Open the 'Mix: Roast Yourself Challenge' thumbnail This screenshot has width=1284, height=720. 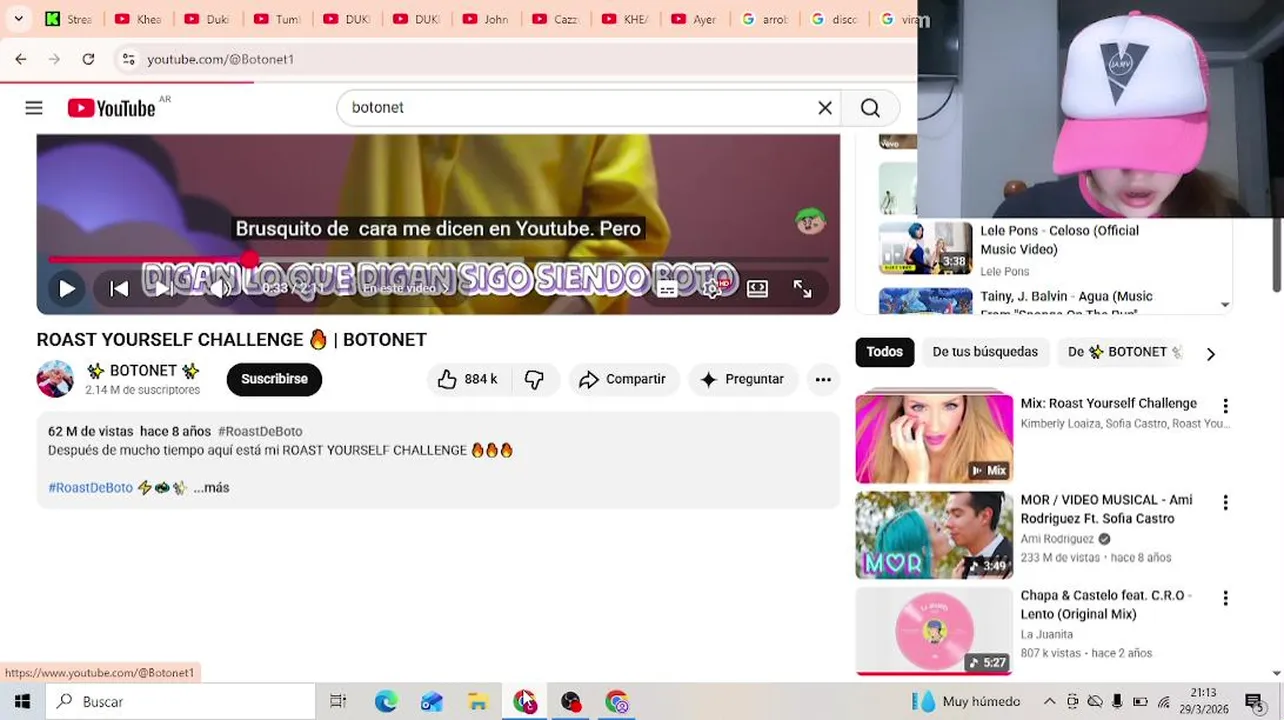pos(934,439)
